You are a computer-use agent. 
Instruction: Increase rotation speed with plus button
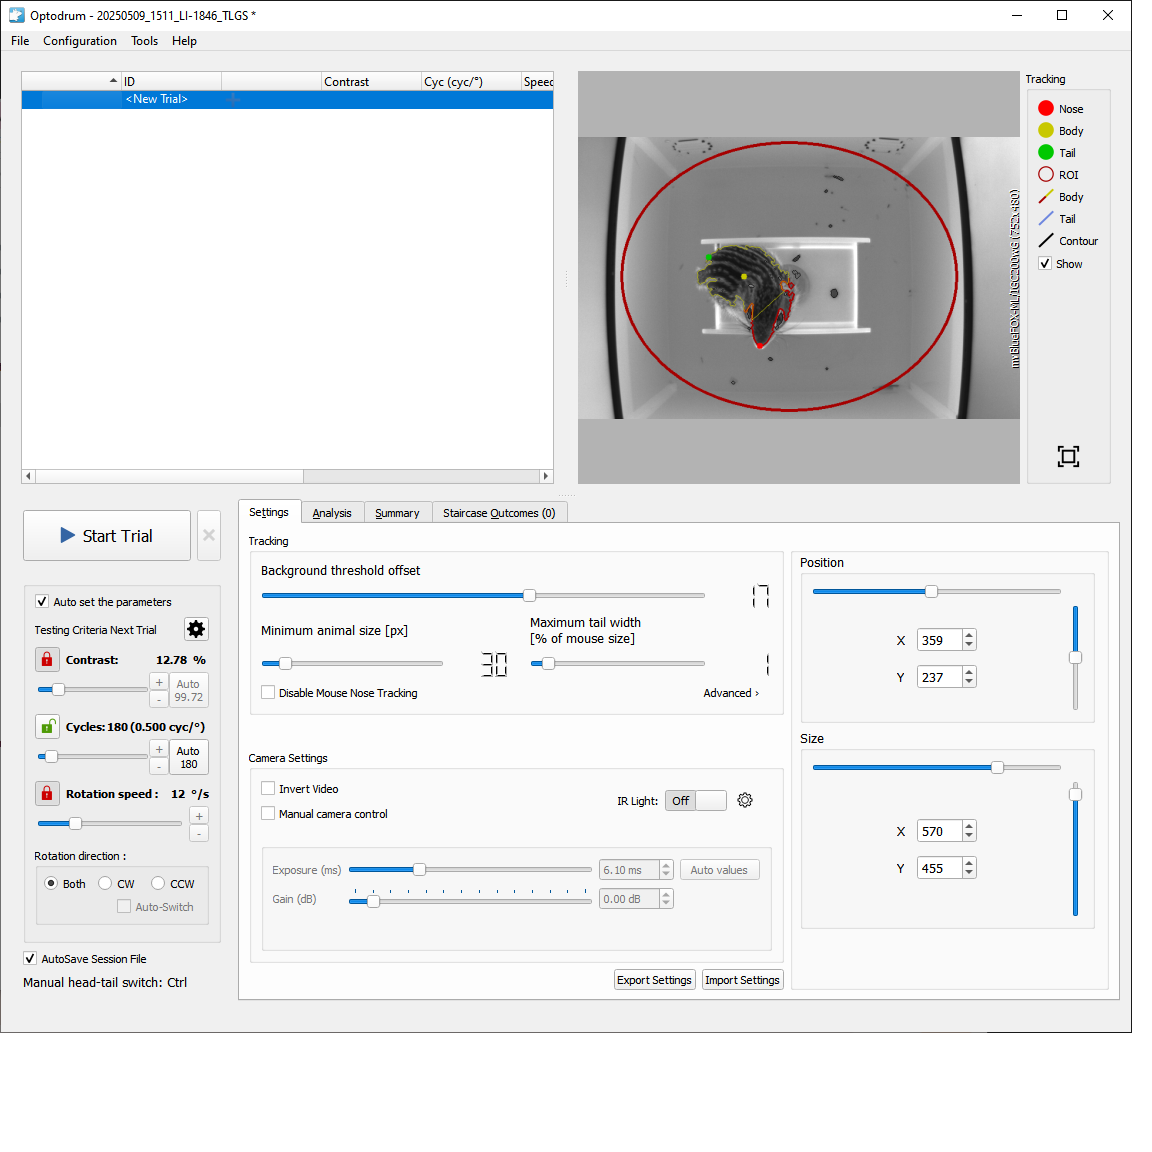tap(199, 816)
